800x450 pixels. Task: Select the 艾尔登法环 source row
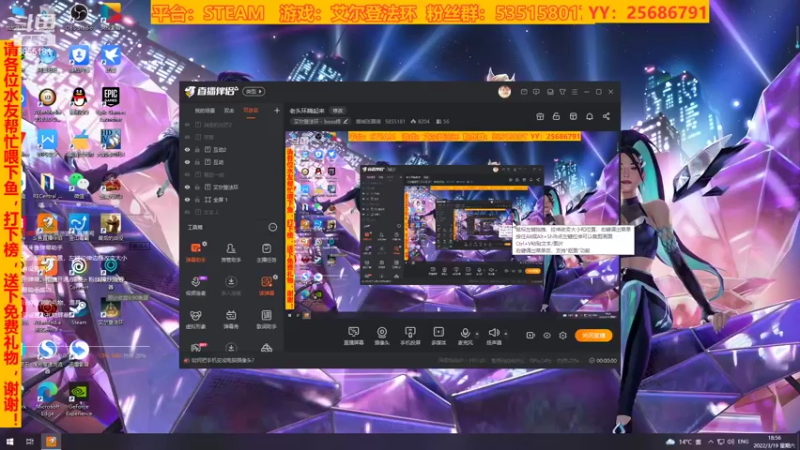pyautogui.click(x=231, y=187)
